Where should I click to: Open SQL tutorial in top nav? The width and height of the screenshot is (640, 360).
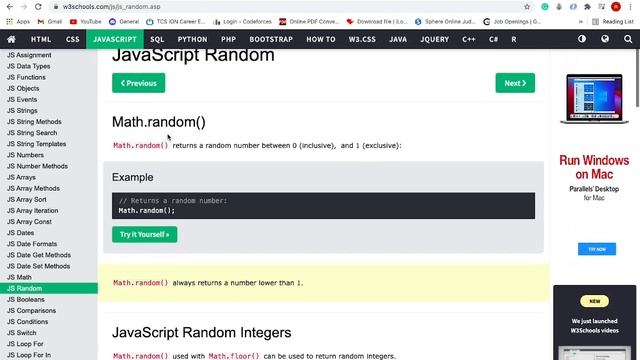(x=157, y=39)
